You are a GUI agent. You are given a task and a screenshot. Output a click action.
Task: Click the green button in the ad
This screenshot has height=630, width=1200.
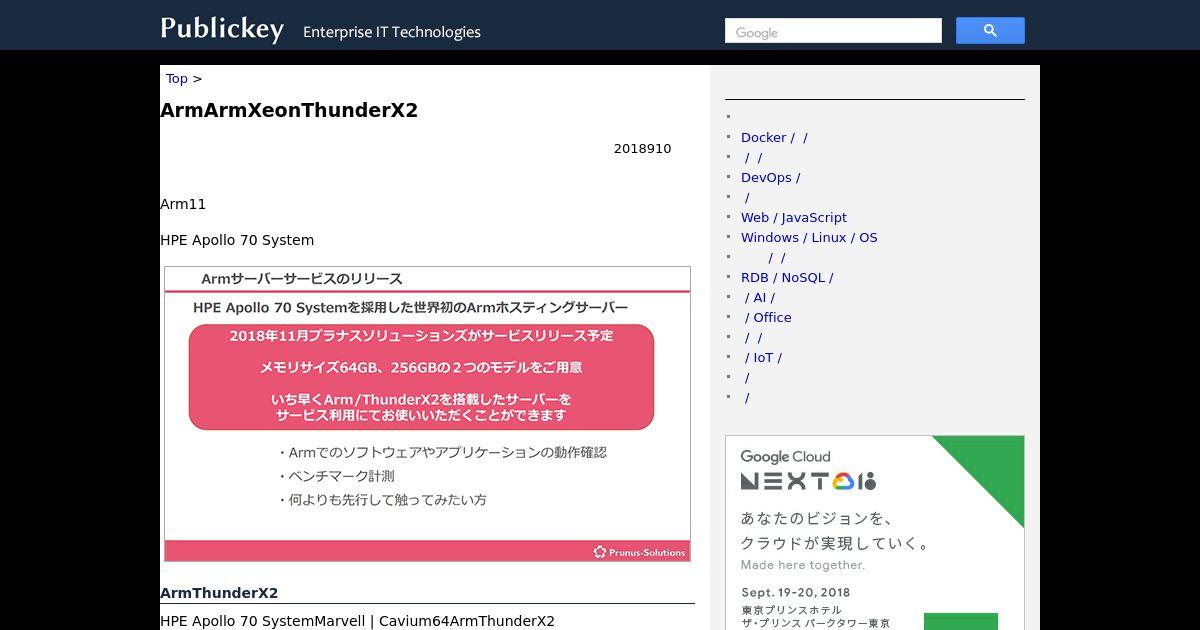tap(961, 621)
